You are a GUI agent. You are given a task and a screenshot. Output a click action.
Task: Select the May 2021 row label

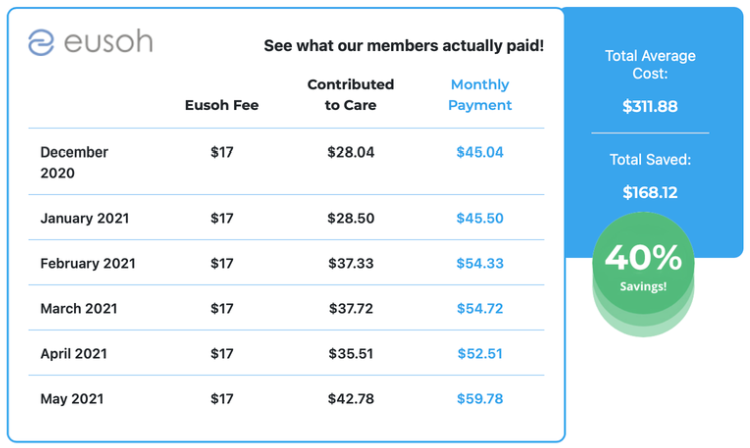point(73,399)
